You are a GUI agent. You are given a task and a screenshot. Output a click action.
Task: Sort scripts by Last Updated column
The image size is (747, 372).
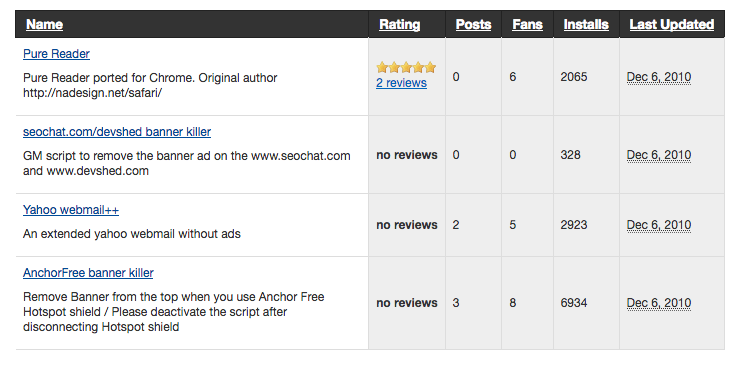(x=672, y=24)
